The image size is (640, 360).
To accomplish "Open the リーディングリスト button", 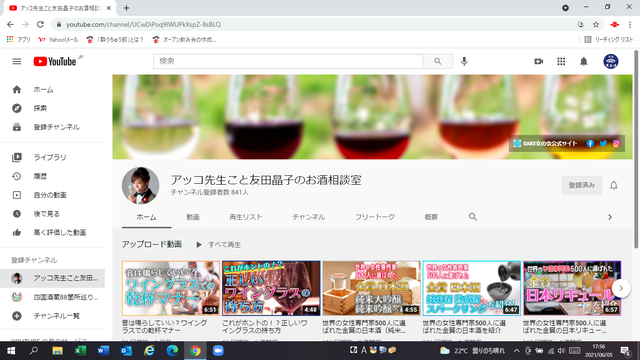I will tap(609, 40).
